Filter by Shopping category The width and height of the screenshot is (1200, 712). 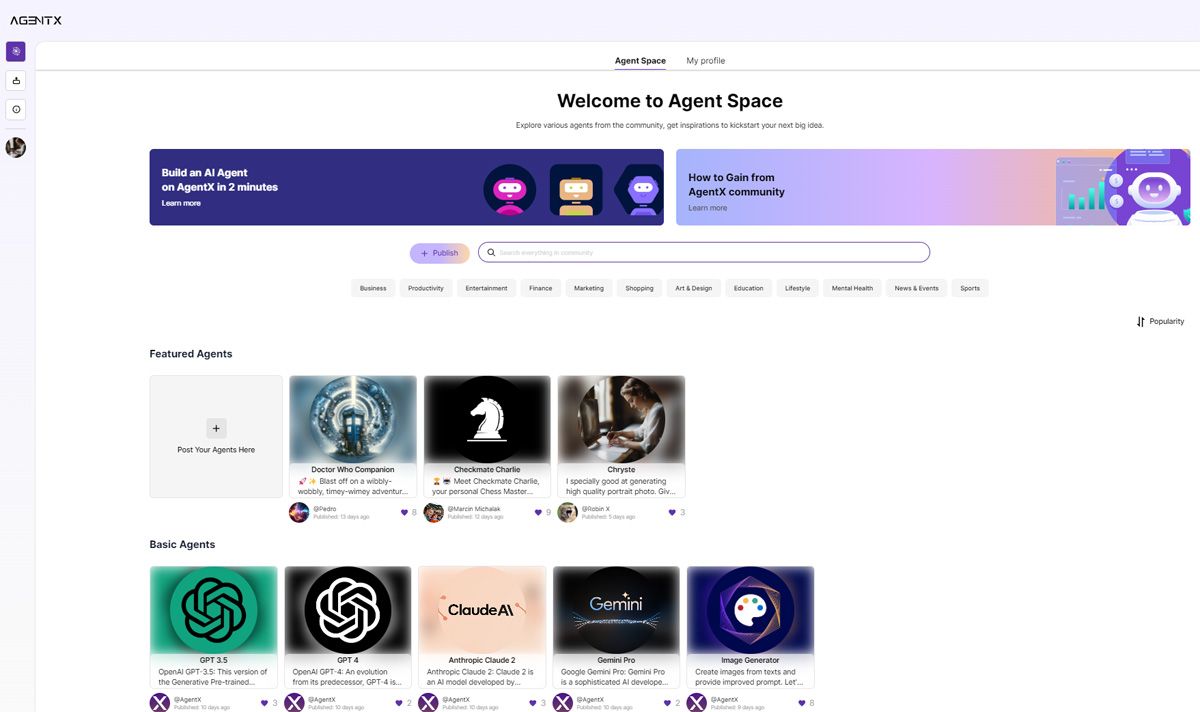(640, 288)
